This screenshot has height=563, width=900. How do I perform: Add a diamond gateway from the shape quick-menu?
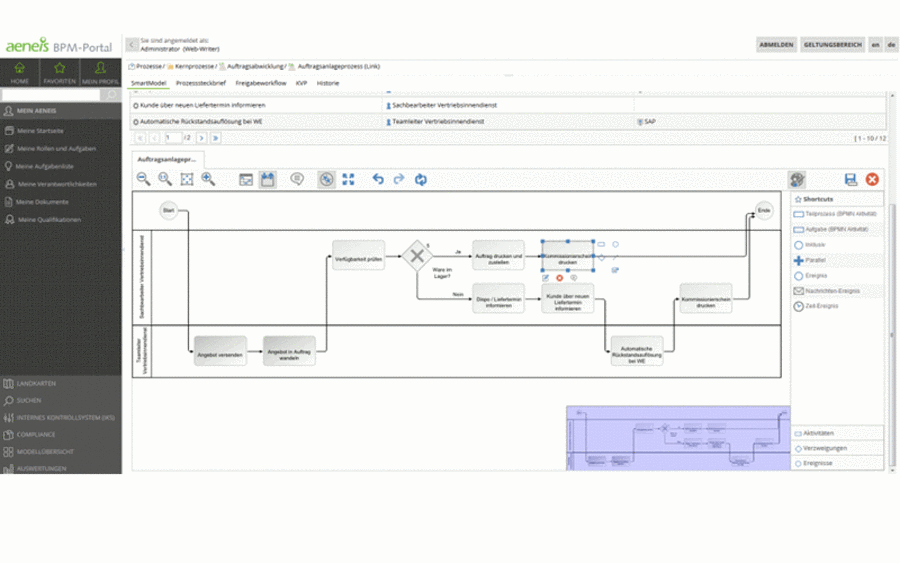click(602, 258)
